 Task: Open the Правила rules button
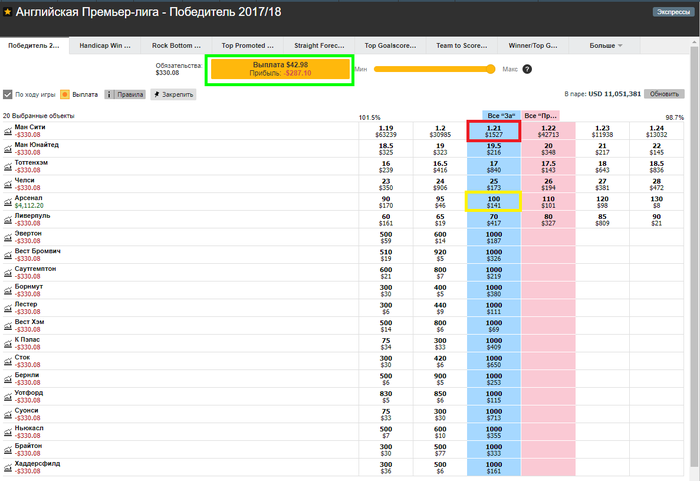[125, 94]
